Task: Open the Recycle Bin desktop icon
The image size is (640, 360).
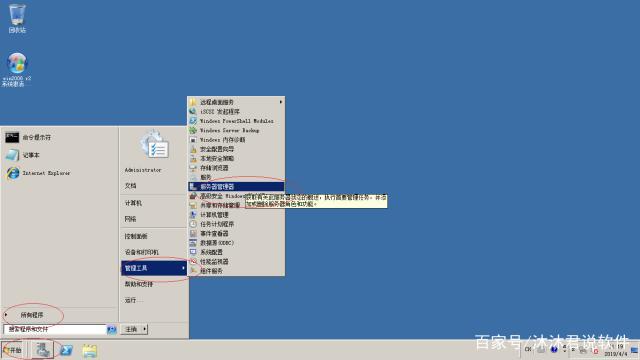Action: [17, 18]
